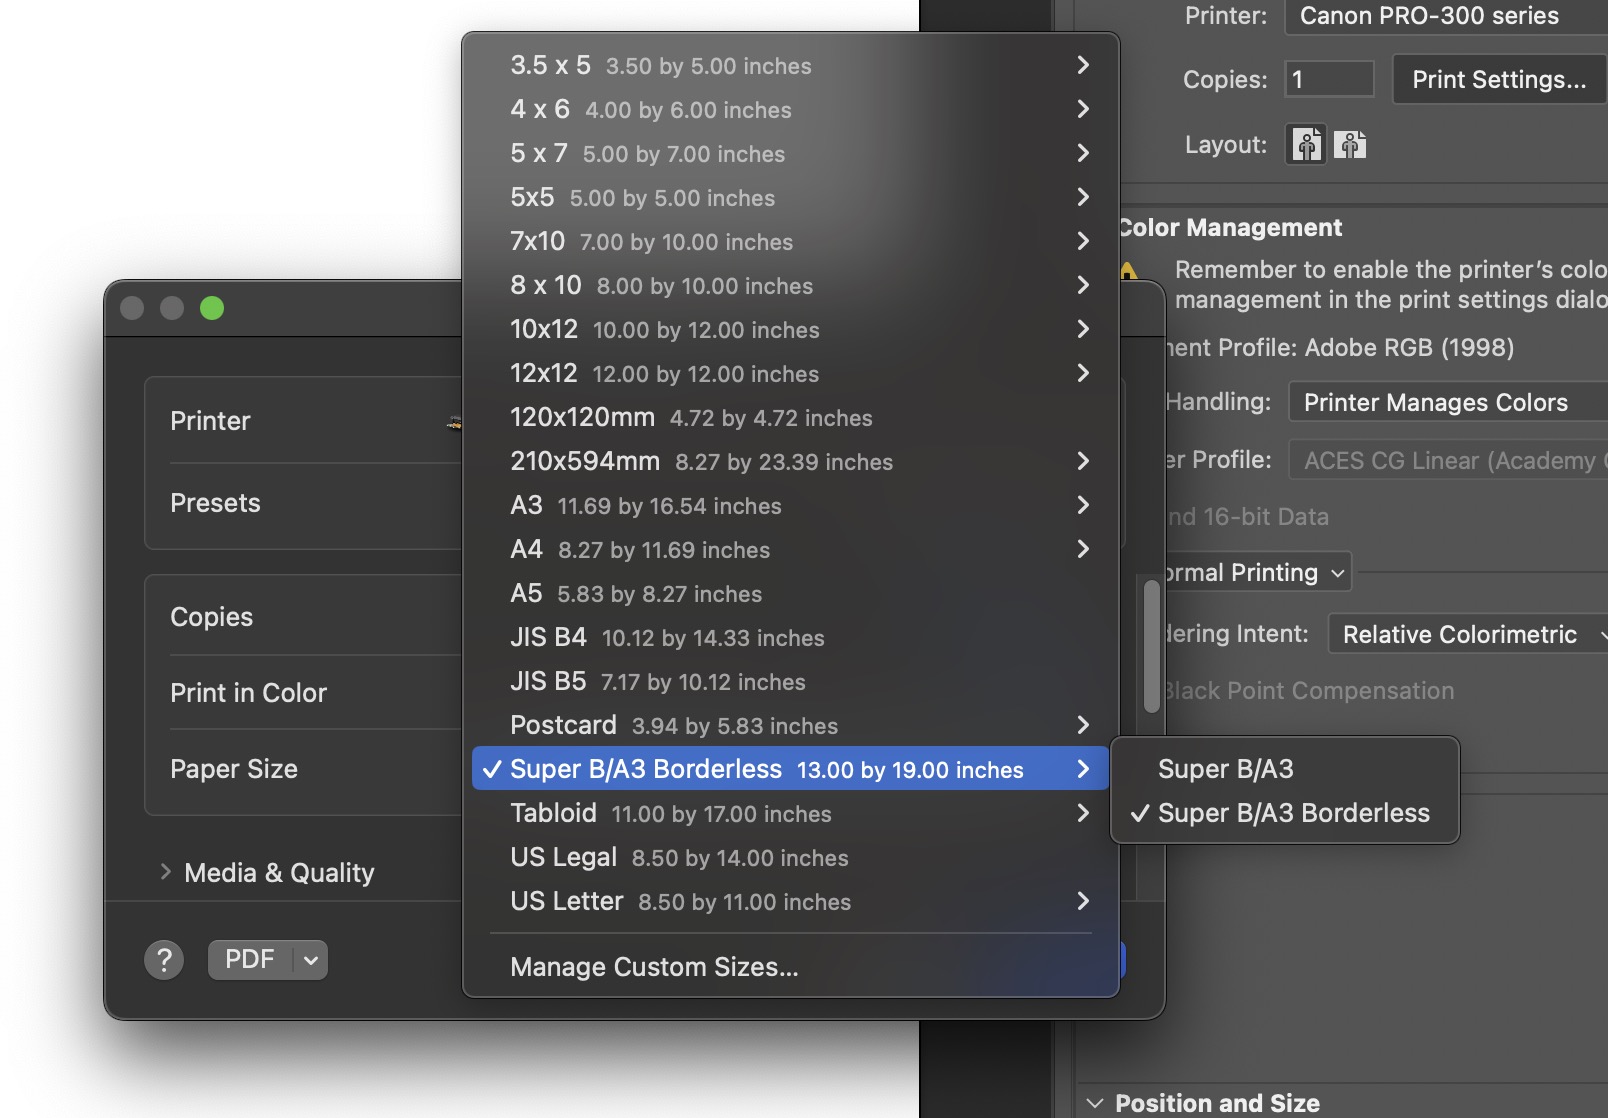Viewport: 1608px width, 1118px height.
Task: Click the Copies input field
Action: click(1329, 79)
